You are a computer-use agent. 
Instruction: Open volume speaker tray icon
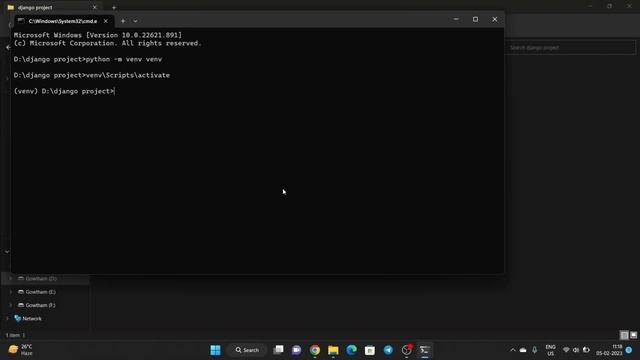tap(576, 350)
